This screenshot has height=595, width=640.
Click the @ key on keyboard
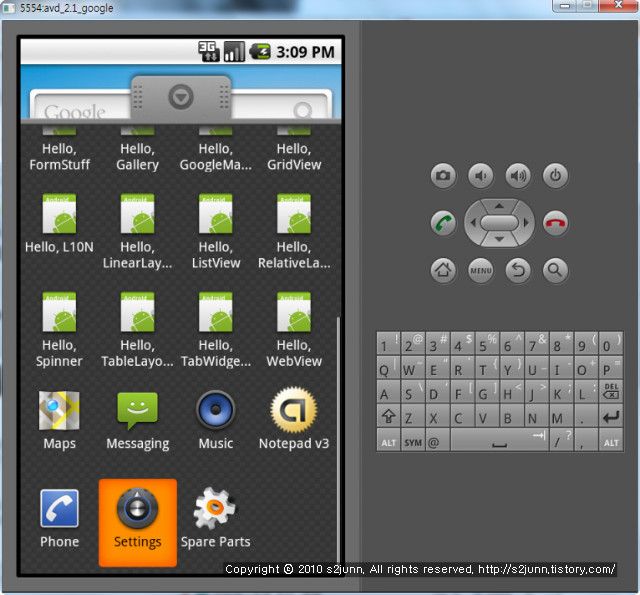[x=438, y=440]
